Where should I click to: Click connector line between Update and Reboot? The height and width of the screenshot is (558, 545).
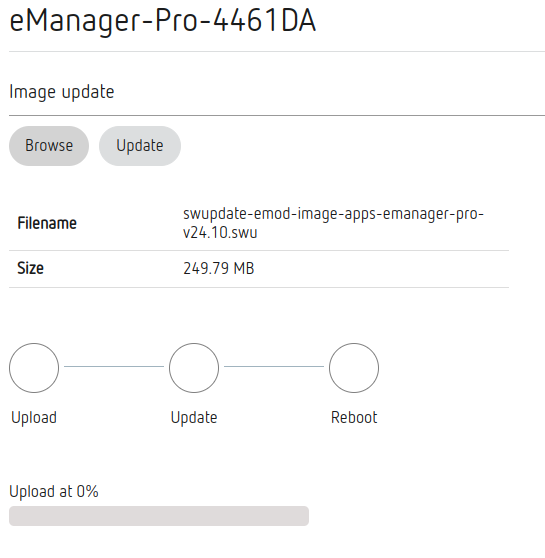point(274,366)
